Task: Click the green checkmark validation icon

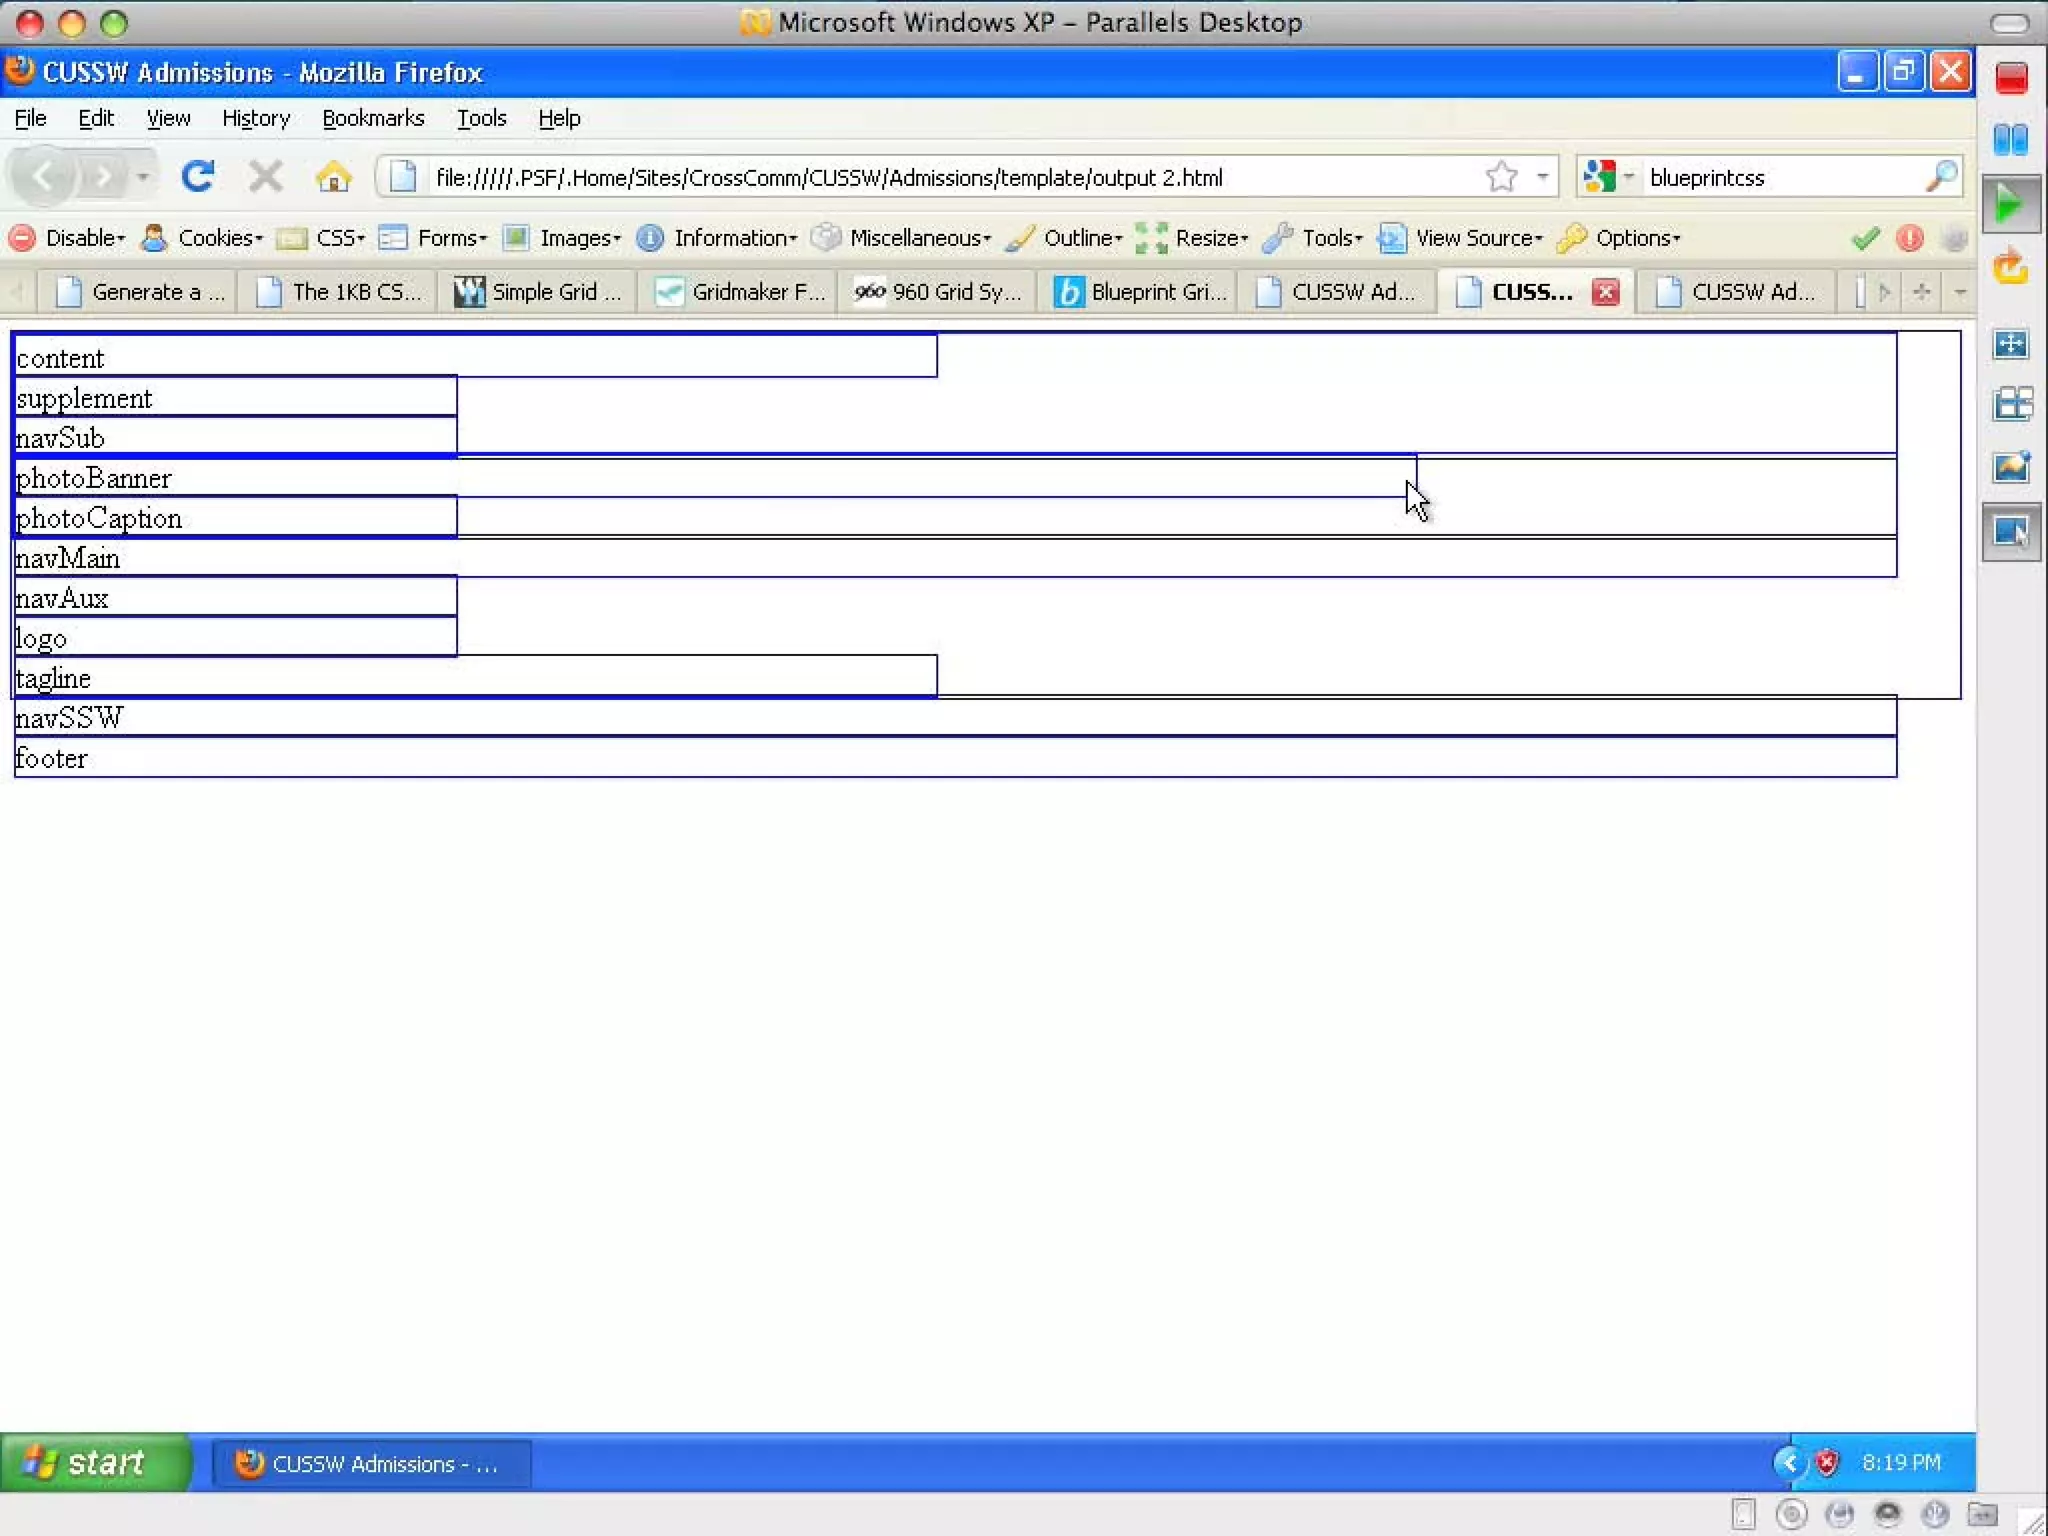Action: coord(1865,238)
